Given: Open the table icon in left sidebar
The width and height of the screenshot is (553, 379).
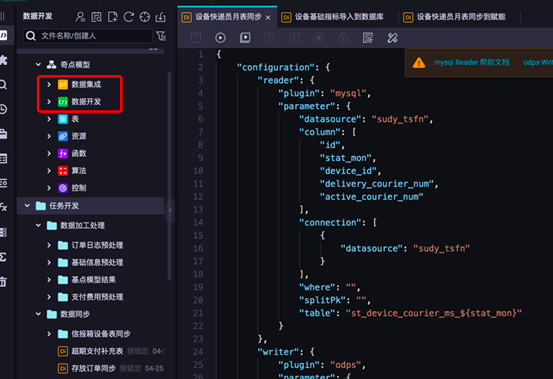Looking at the screenshot, I should [x=4, y=159].
